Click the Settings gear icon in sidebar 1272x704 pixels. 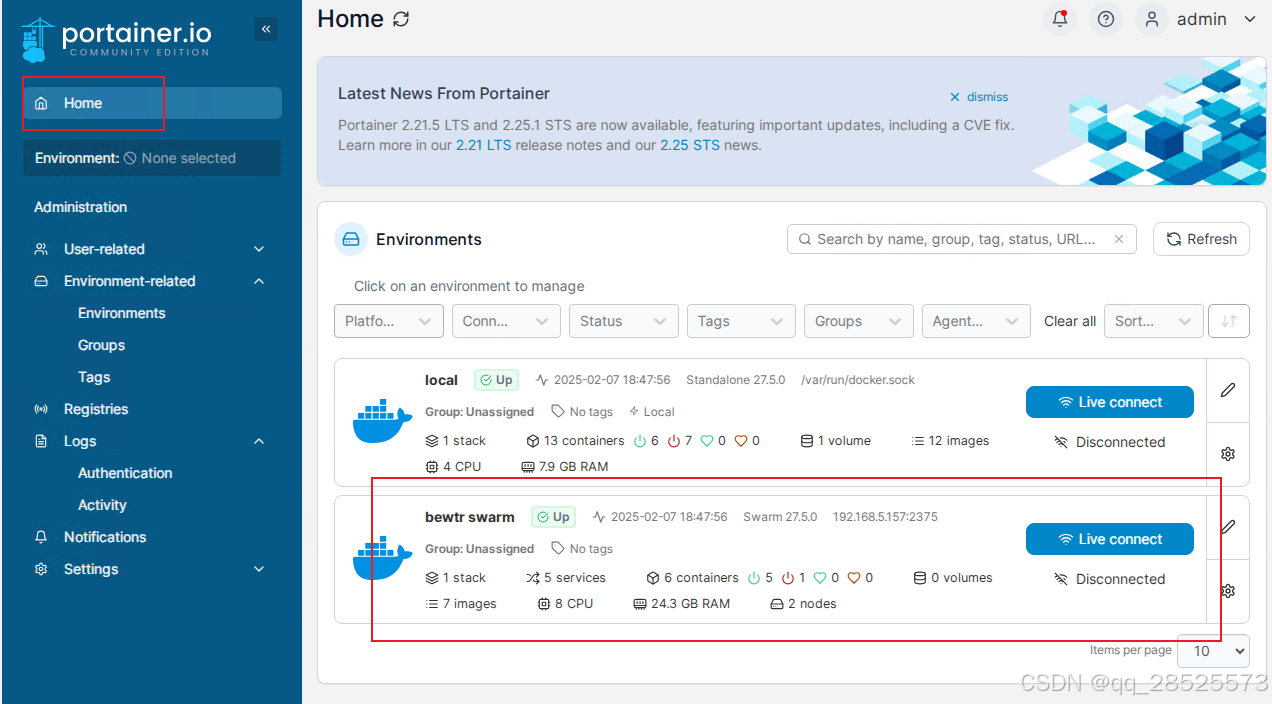[41, 569]
